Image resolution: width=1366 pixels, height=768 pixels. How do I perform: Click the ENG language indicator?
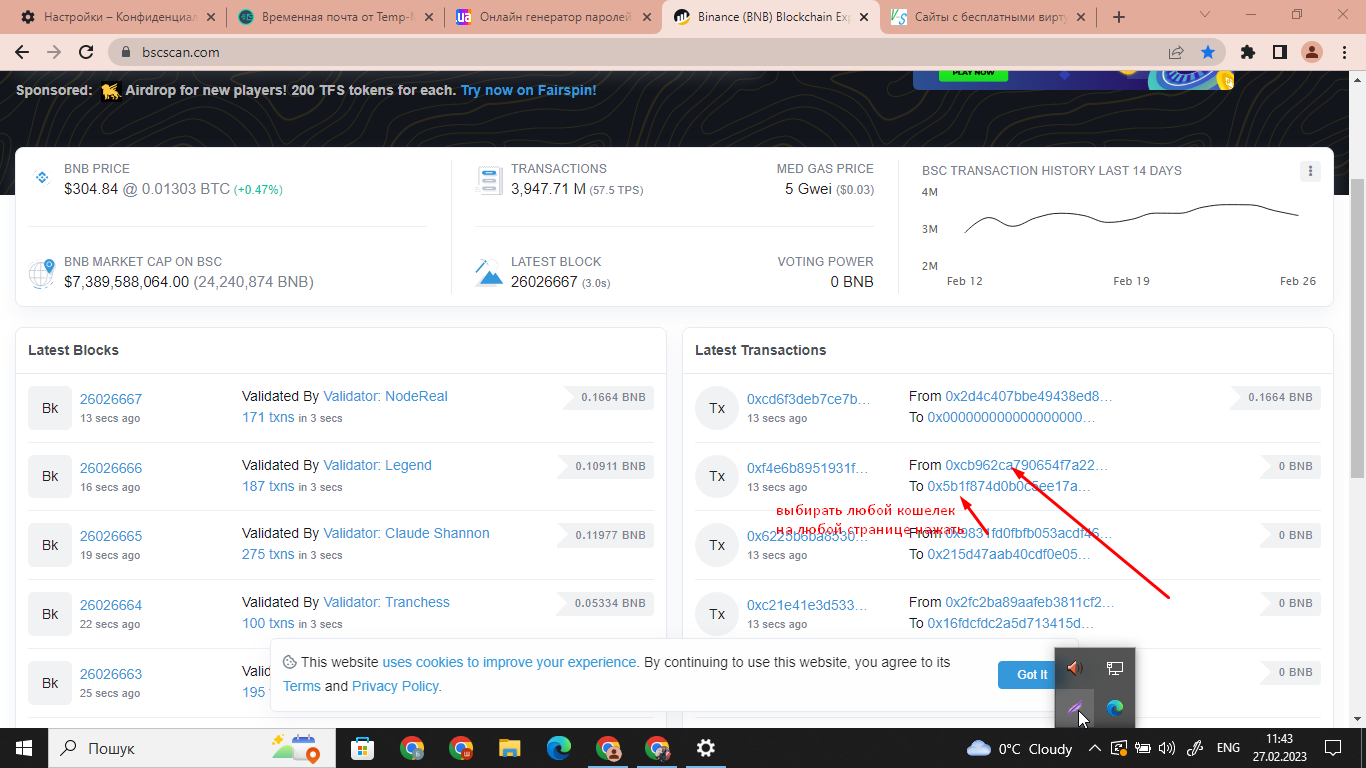point(1228,748)
